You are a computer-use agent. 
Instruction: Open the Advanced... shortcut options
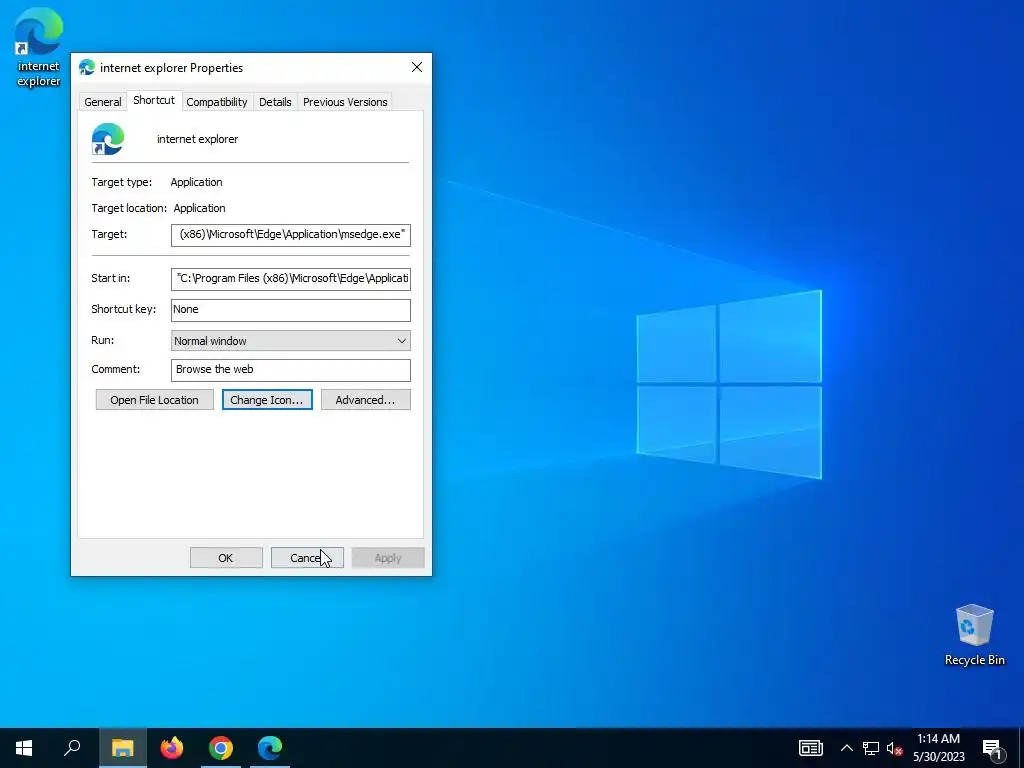pos(366,400)
